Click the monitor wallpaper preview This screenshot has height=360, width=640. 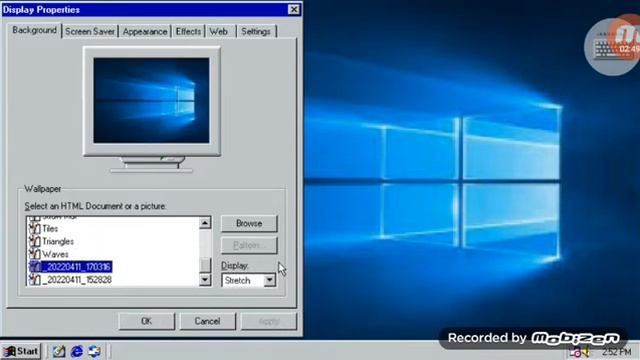pos(151,100)
